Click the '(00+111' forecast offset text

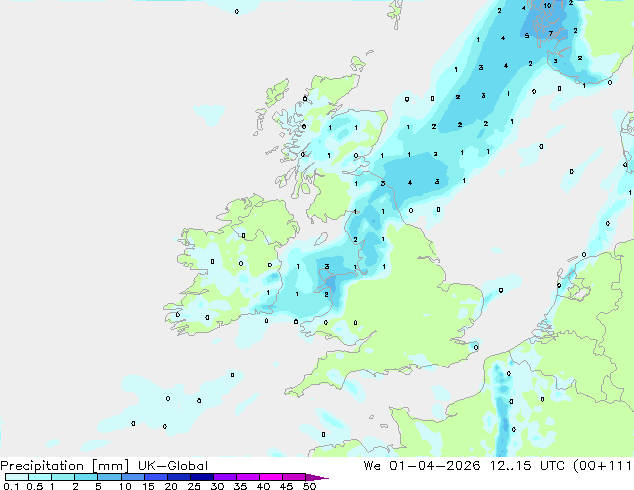[x=602, y=466]
